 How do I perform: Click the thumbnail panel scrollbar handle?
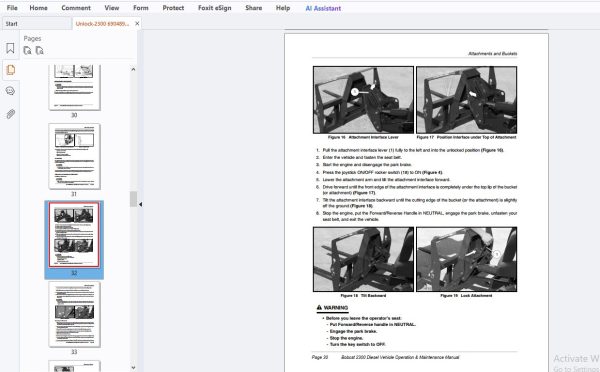pyautogui.click(x=133, y=199)
